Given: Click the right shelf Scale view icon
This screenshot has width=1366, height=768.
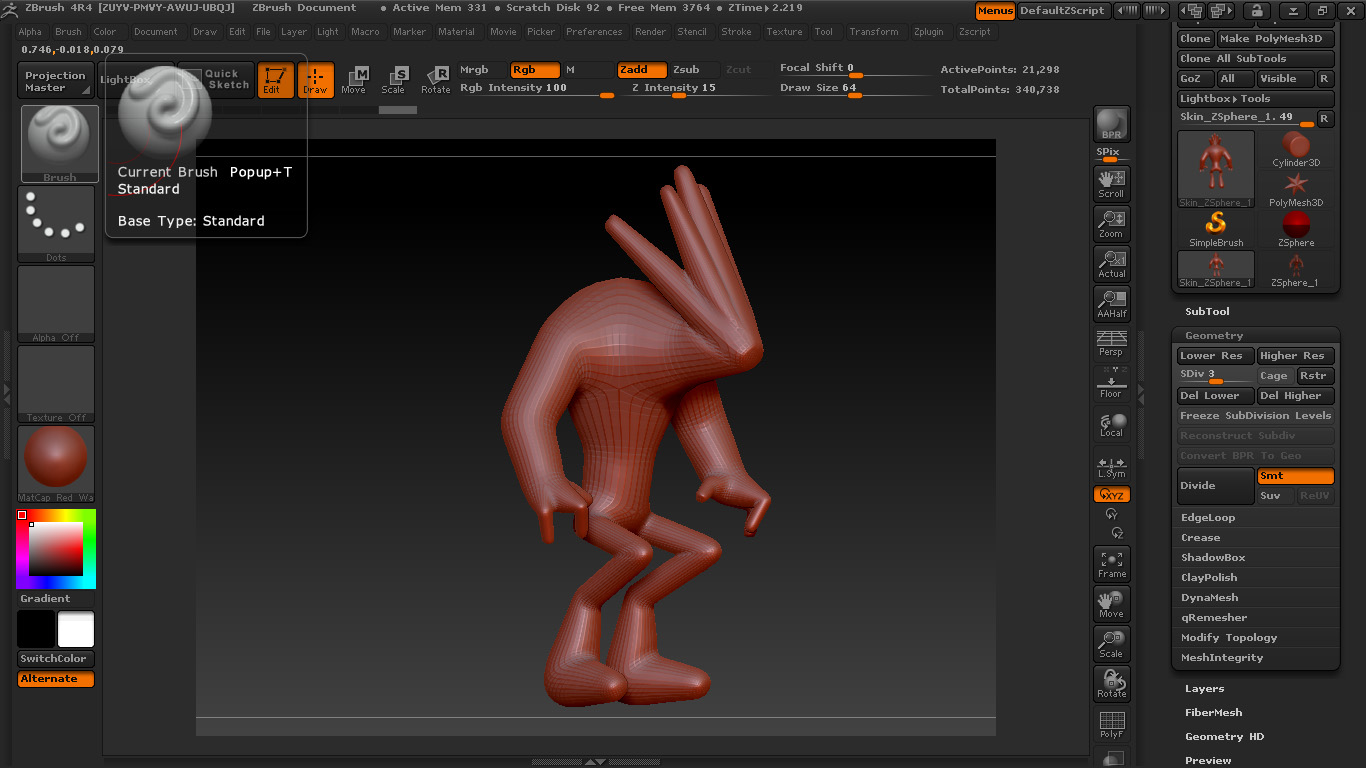Looking at the screenshot, I should coord(1111,645).
